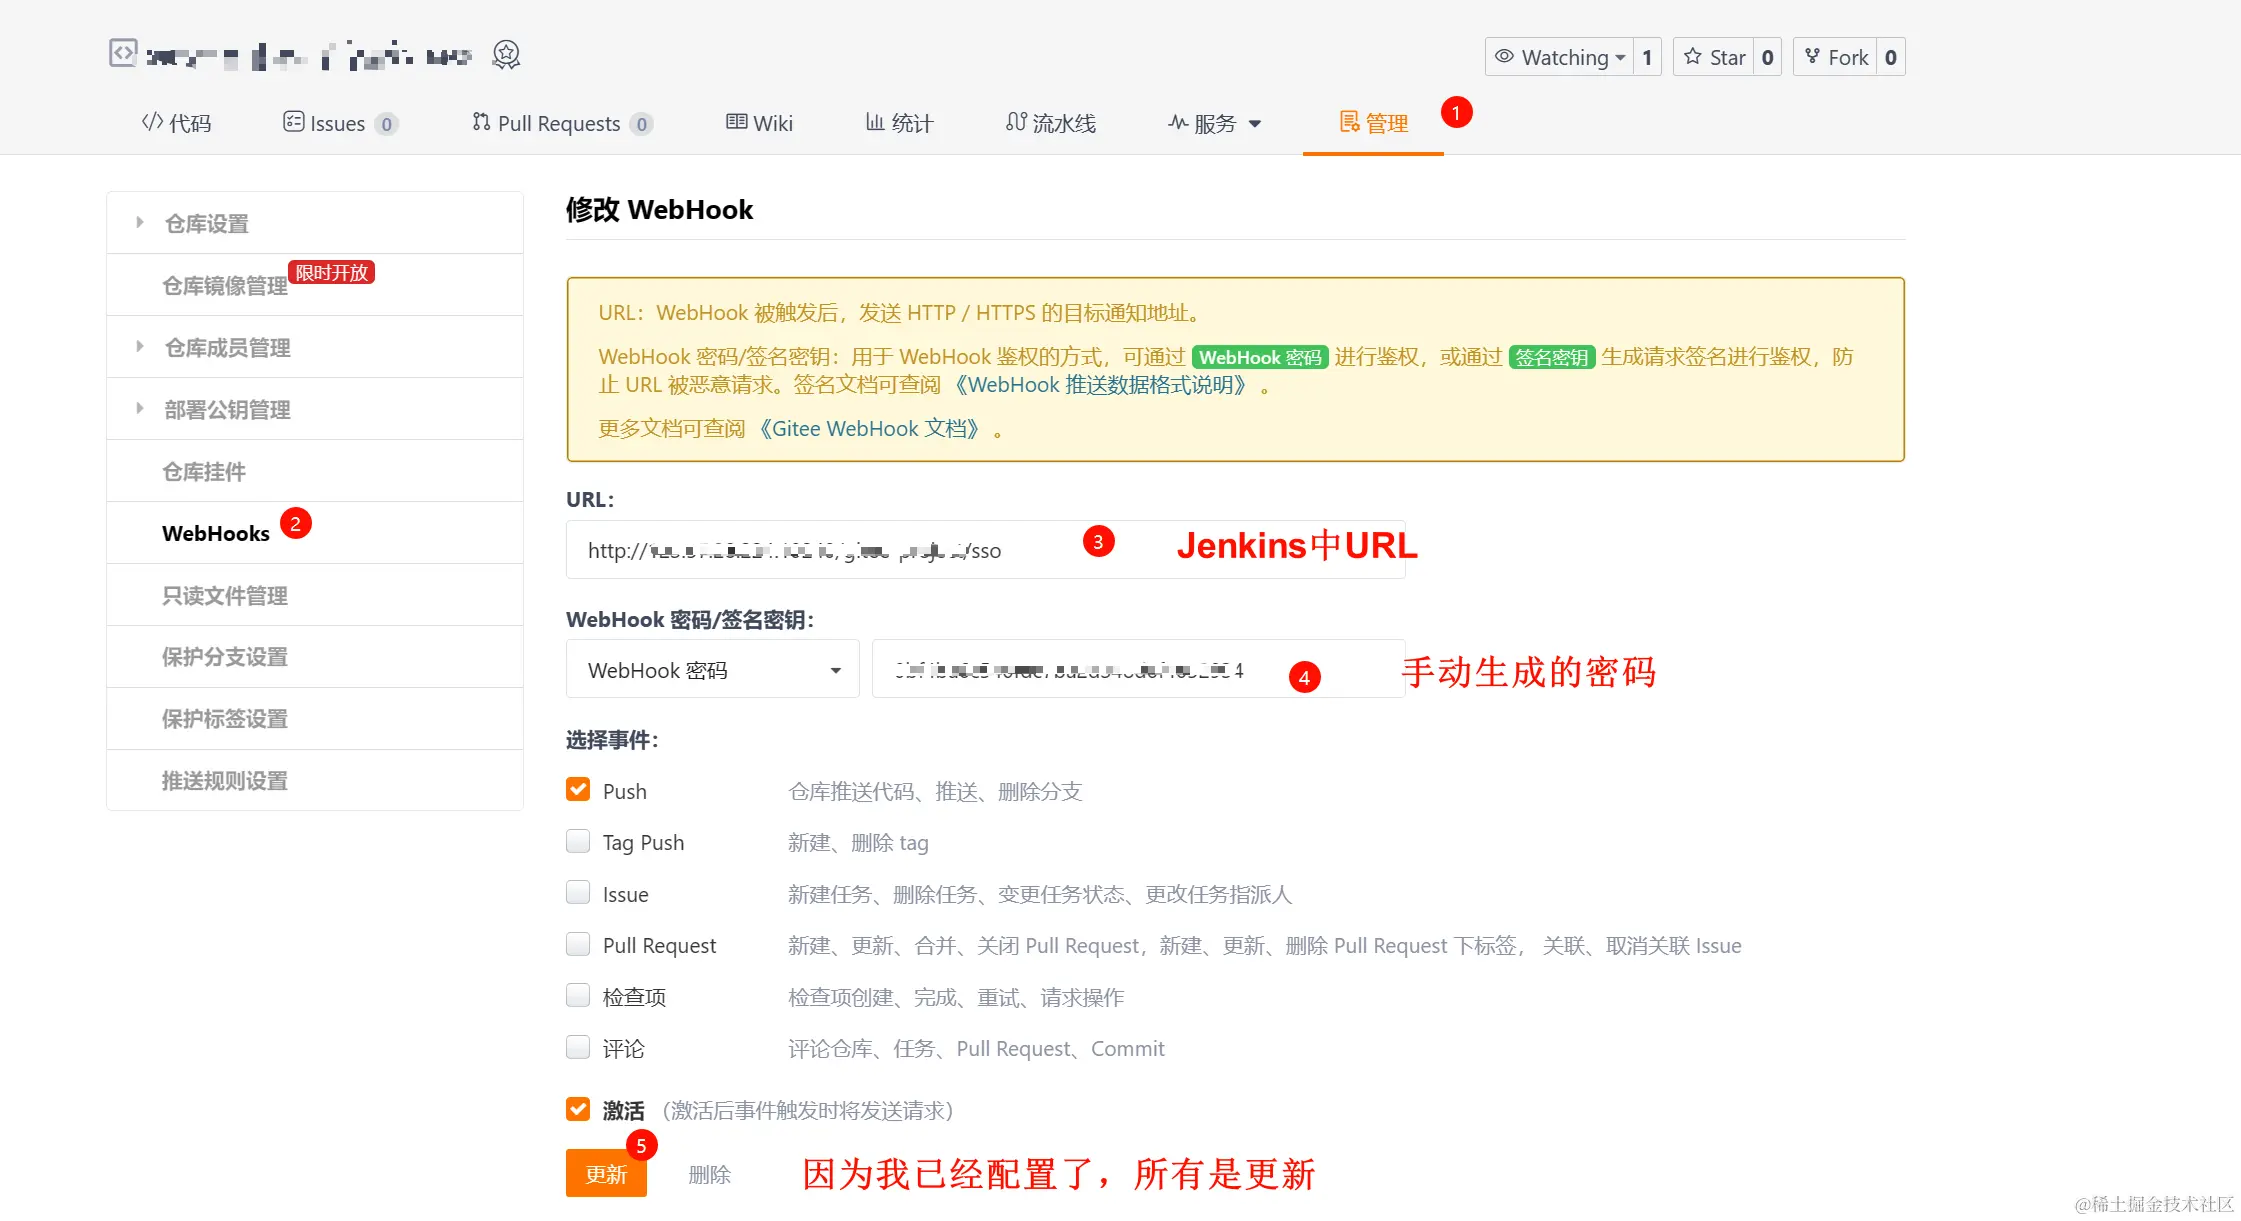Uncheck the Push event checkbox

coord(578,790)
